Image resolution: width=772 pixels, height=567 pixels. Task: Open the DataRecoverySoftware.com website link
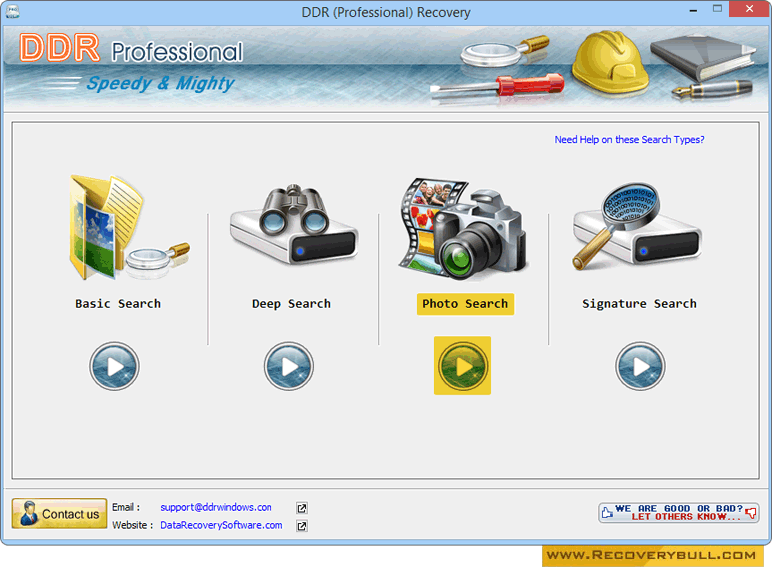pyautogui.click(x=221, y=525)
